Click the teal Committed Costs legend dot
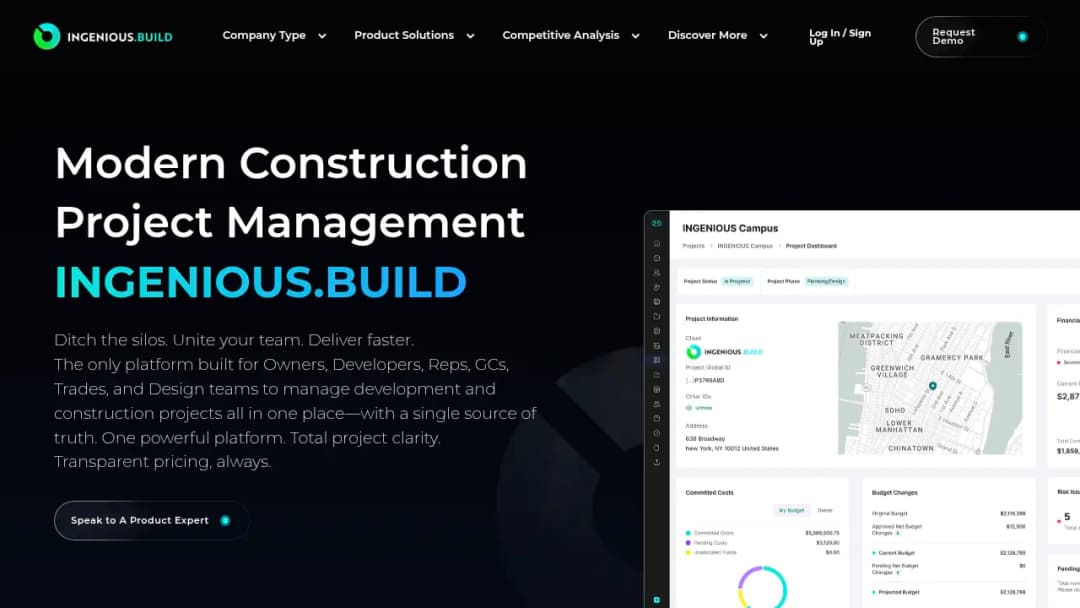 pyautogui.click(x=688, y=533)
